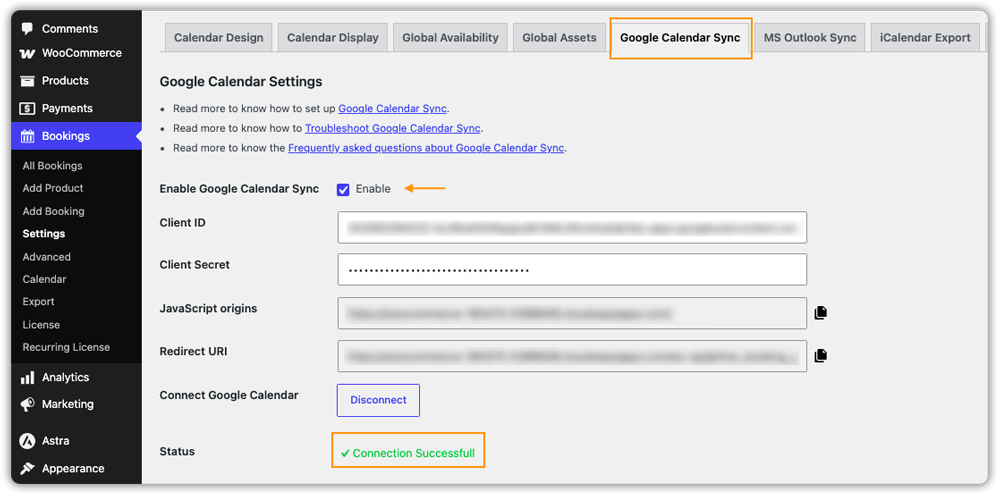Open the Troubleshoot Google Calendar Sync link
Viewport: 1000px width, 496px height.
pos(392,128)
